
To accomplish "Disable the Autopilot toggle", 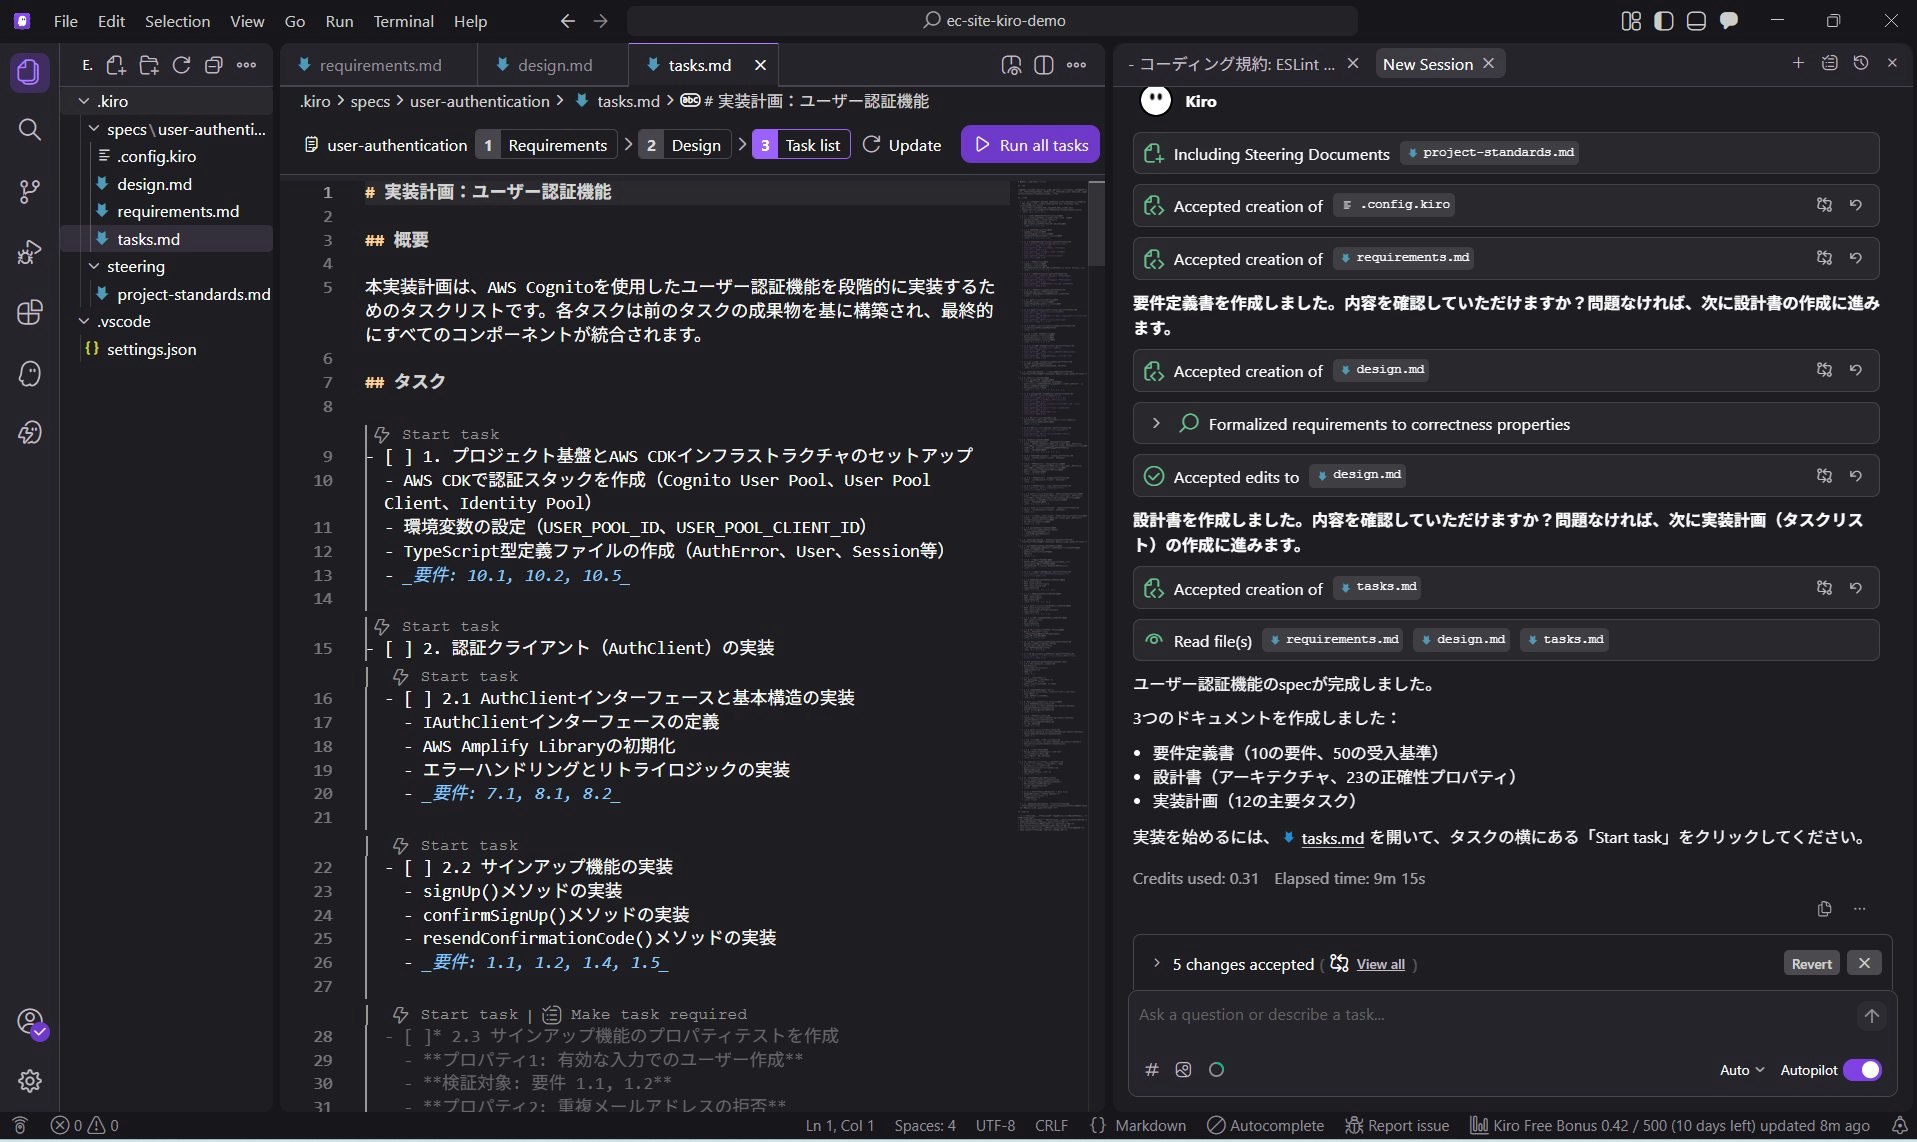I will (x=1864, y=1070).
